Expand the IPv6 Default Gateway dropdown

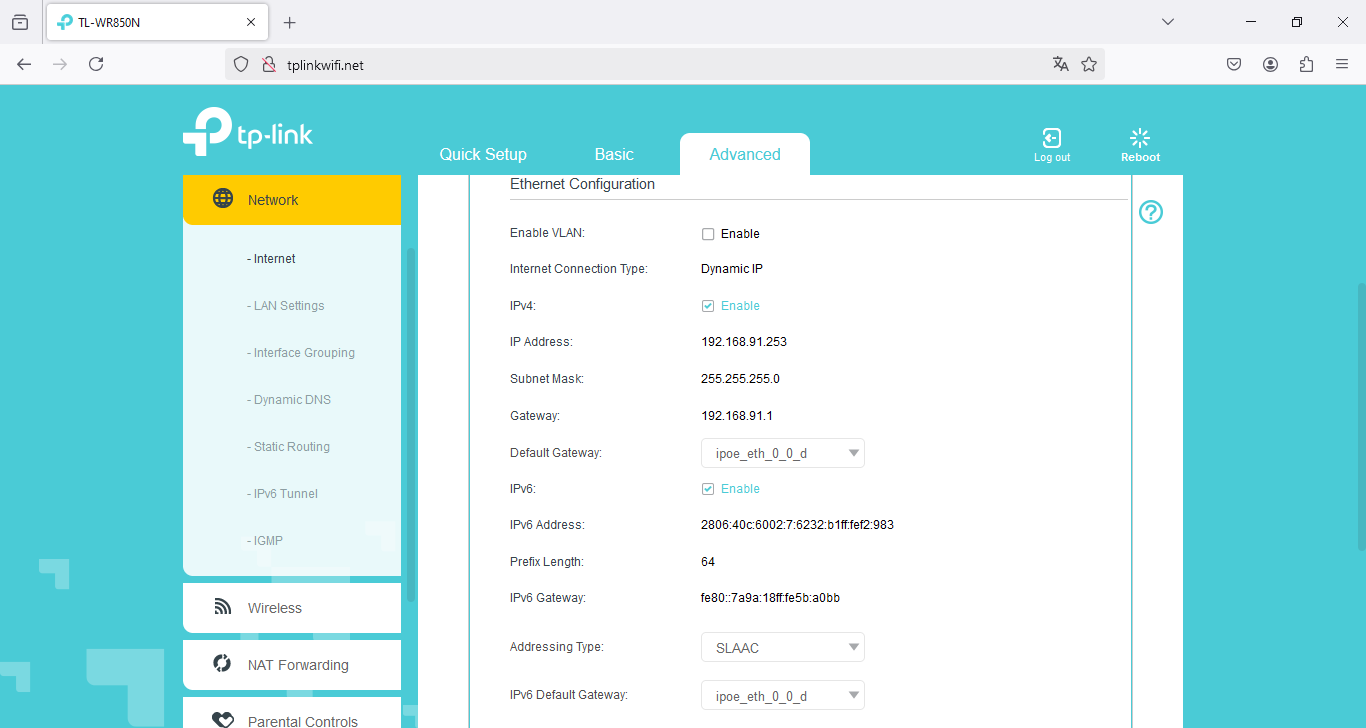(x=782, y=695)
